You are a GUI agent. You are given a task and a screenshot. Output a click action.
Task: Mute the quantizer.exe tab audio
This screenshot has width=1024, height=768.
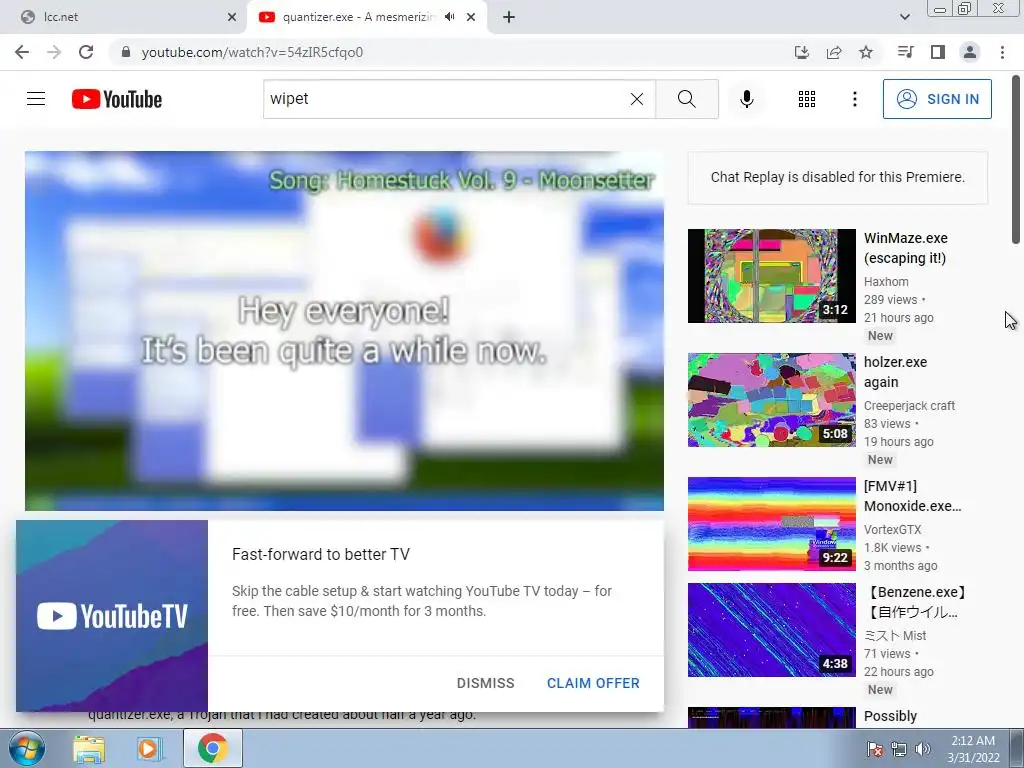point(449,17)
